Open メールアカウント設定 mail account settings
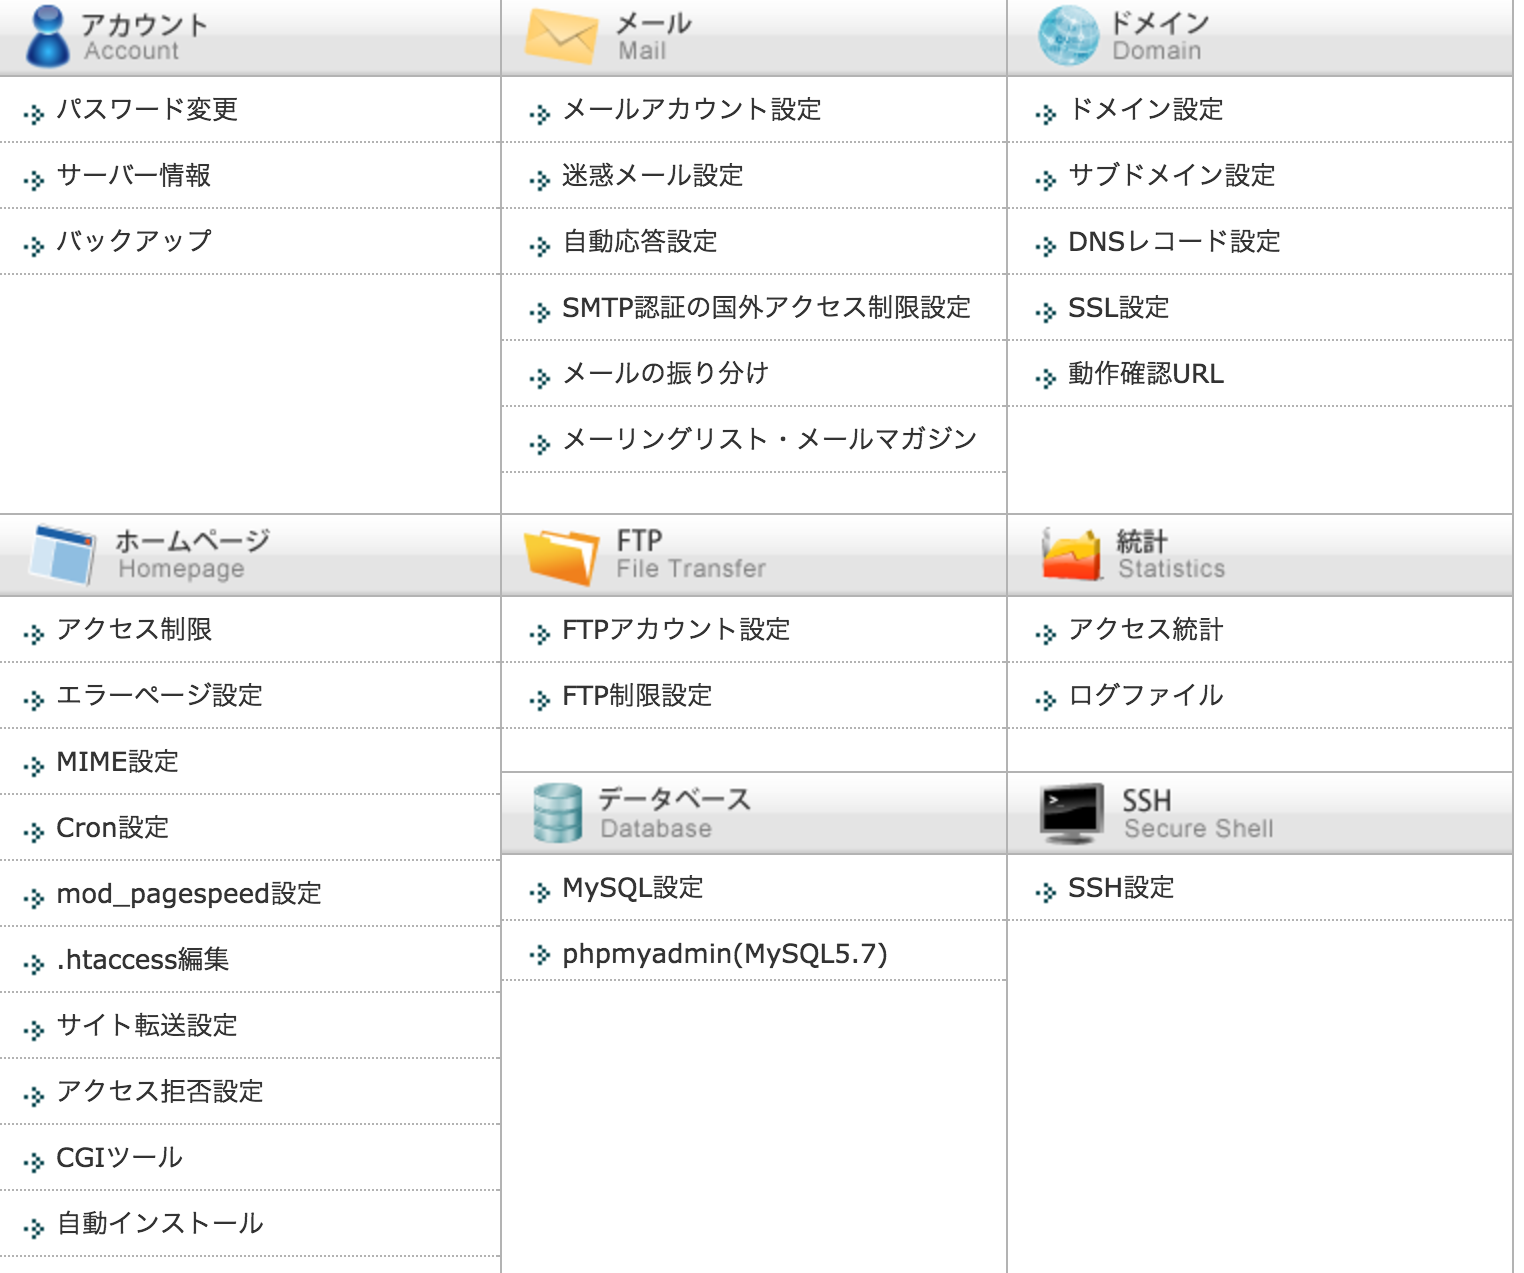The width and height of the screenshot is (1524, 1273). 692,109
